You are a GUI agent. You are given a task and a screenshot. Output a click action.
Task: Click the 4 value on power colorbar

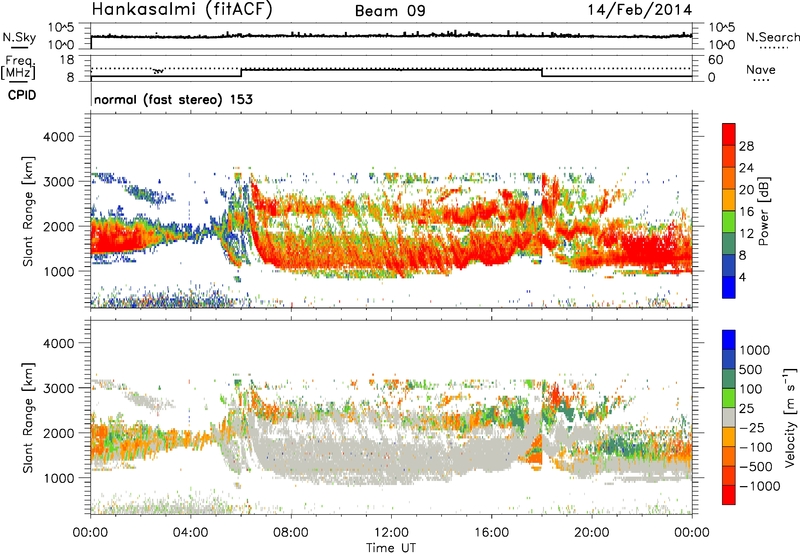point(742,277)
